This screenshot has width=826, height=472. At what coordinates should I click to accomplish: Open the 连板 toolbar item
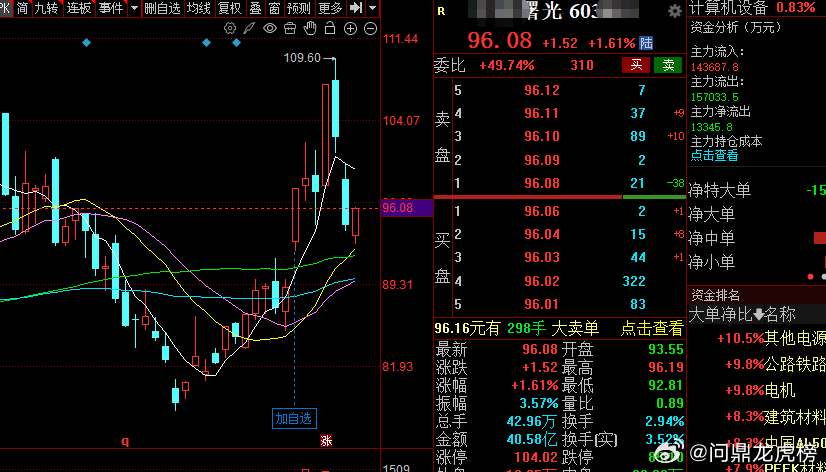(79, 8)
